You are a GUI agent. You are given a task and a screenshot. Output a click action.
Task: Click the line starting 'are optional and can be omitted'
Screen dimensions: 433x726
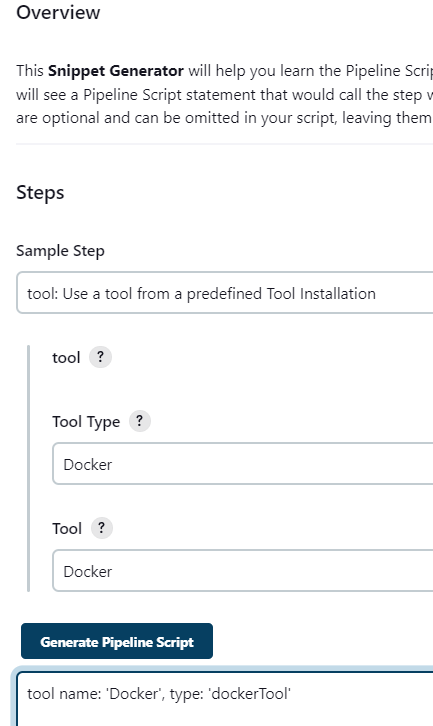pos(224,118)
